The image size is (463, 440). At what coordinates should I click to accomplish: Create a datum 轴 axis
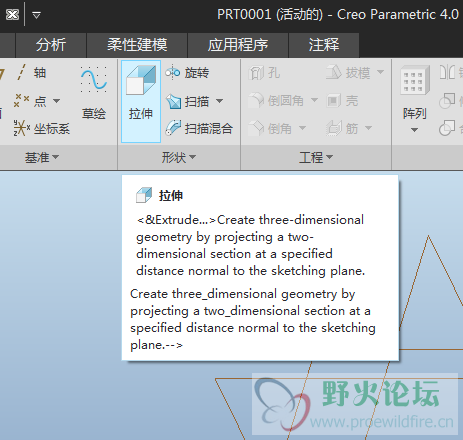(31, 73)
